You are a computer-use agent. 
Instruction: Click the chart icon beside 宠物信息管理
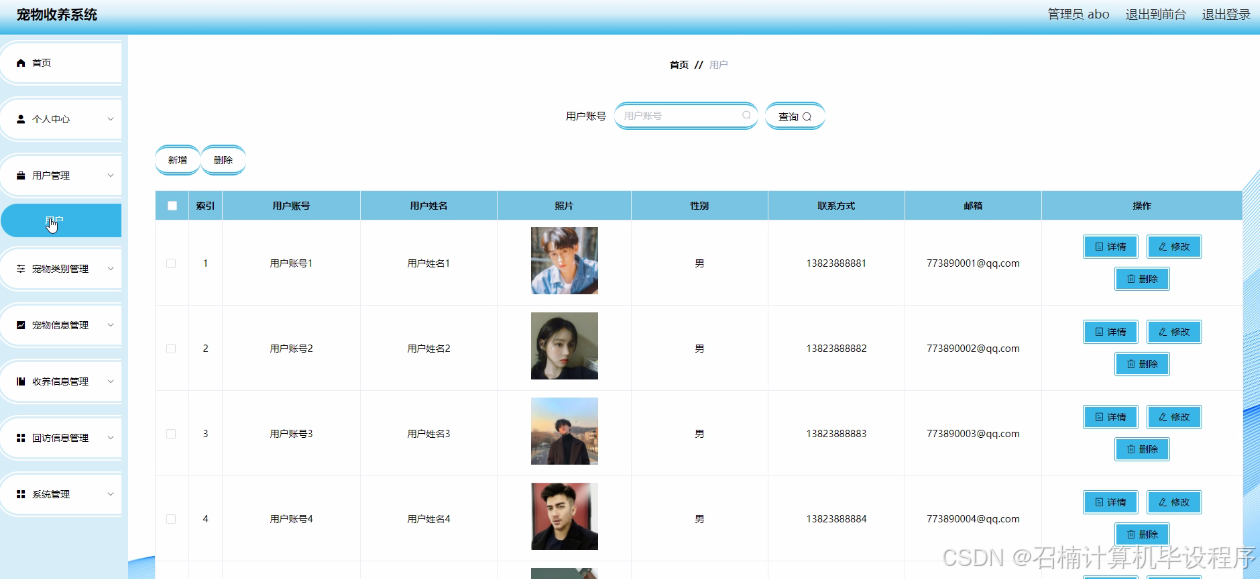pos(21,325)
